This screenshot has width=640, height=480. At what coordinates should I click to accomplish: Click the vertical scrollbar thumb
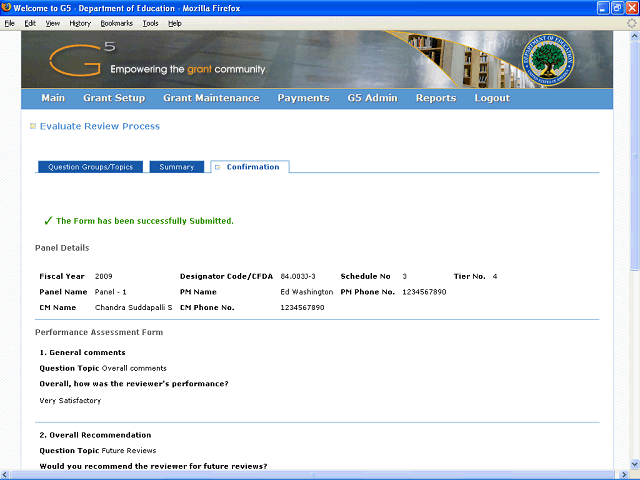tap(634, 155)
